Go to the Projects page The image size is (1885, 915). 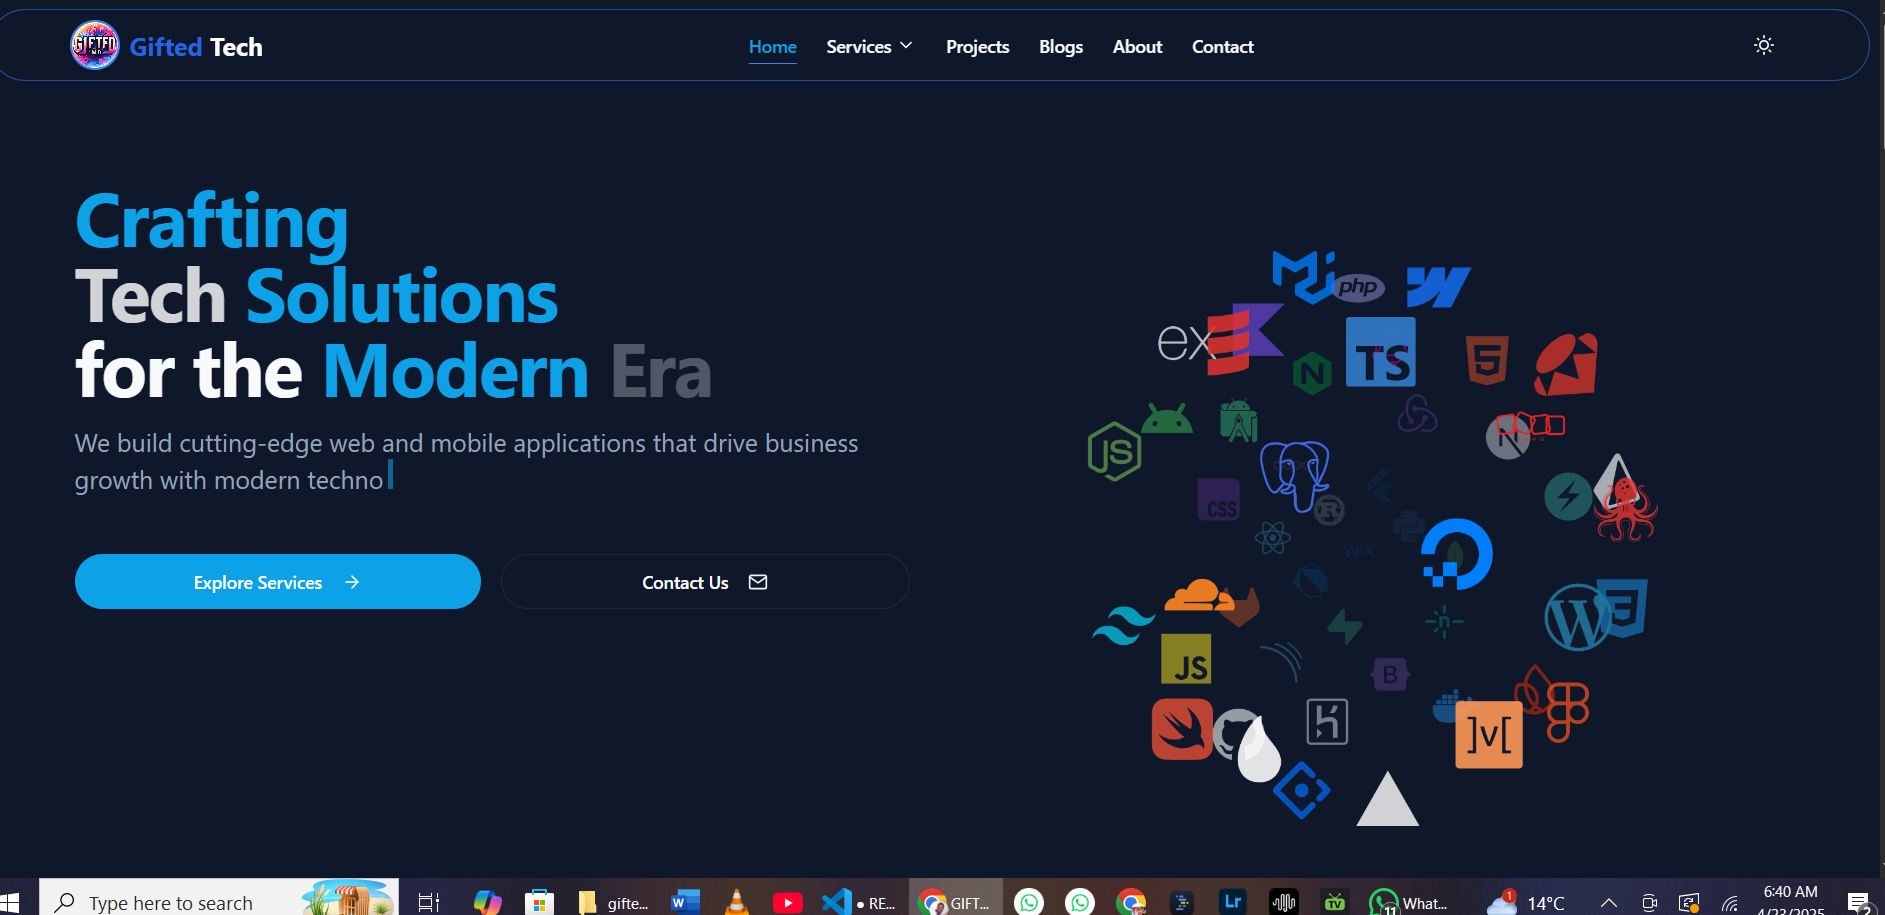[977, 47]
